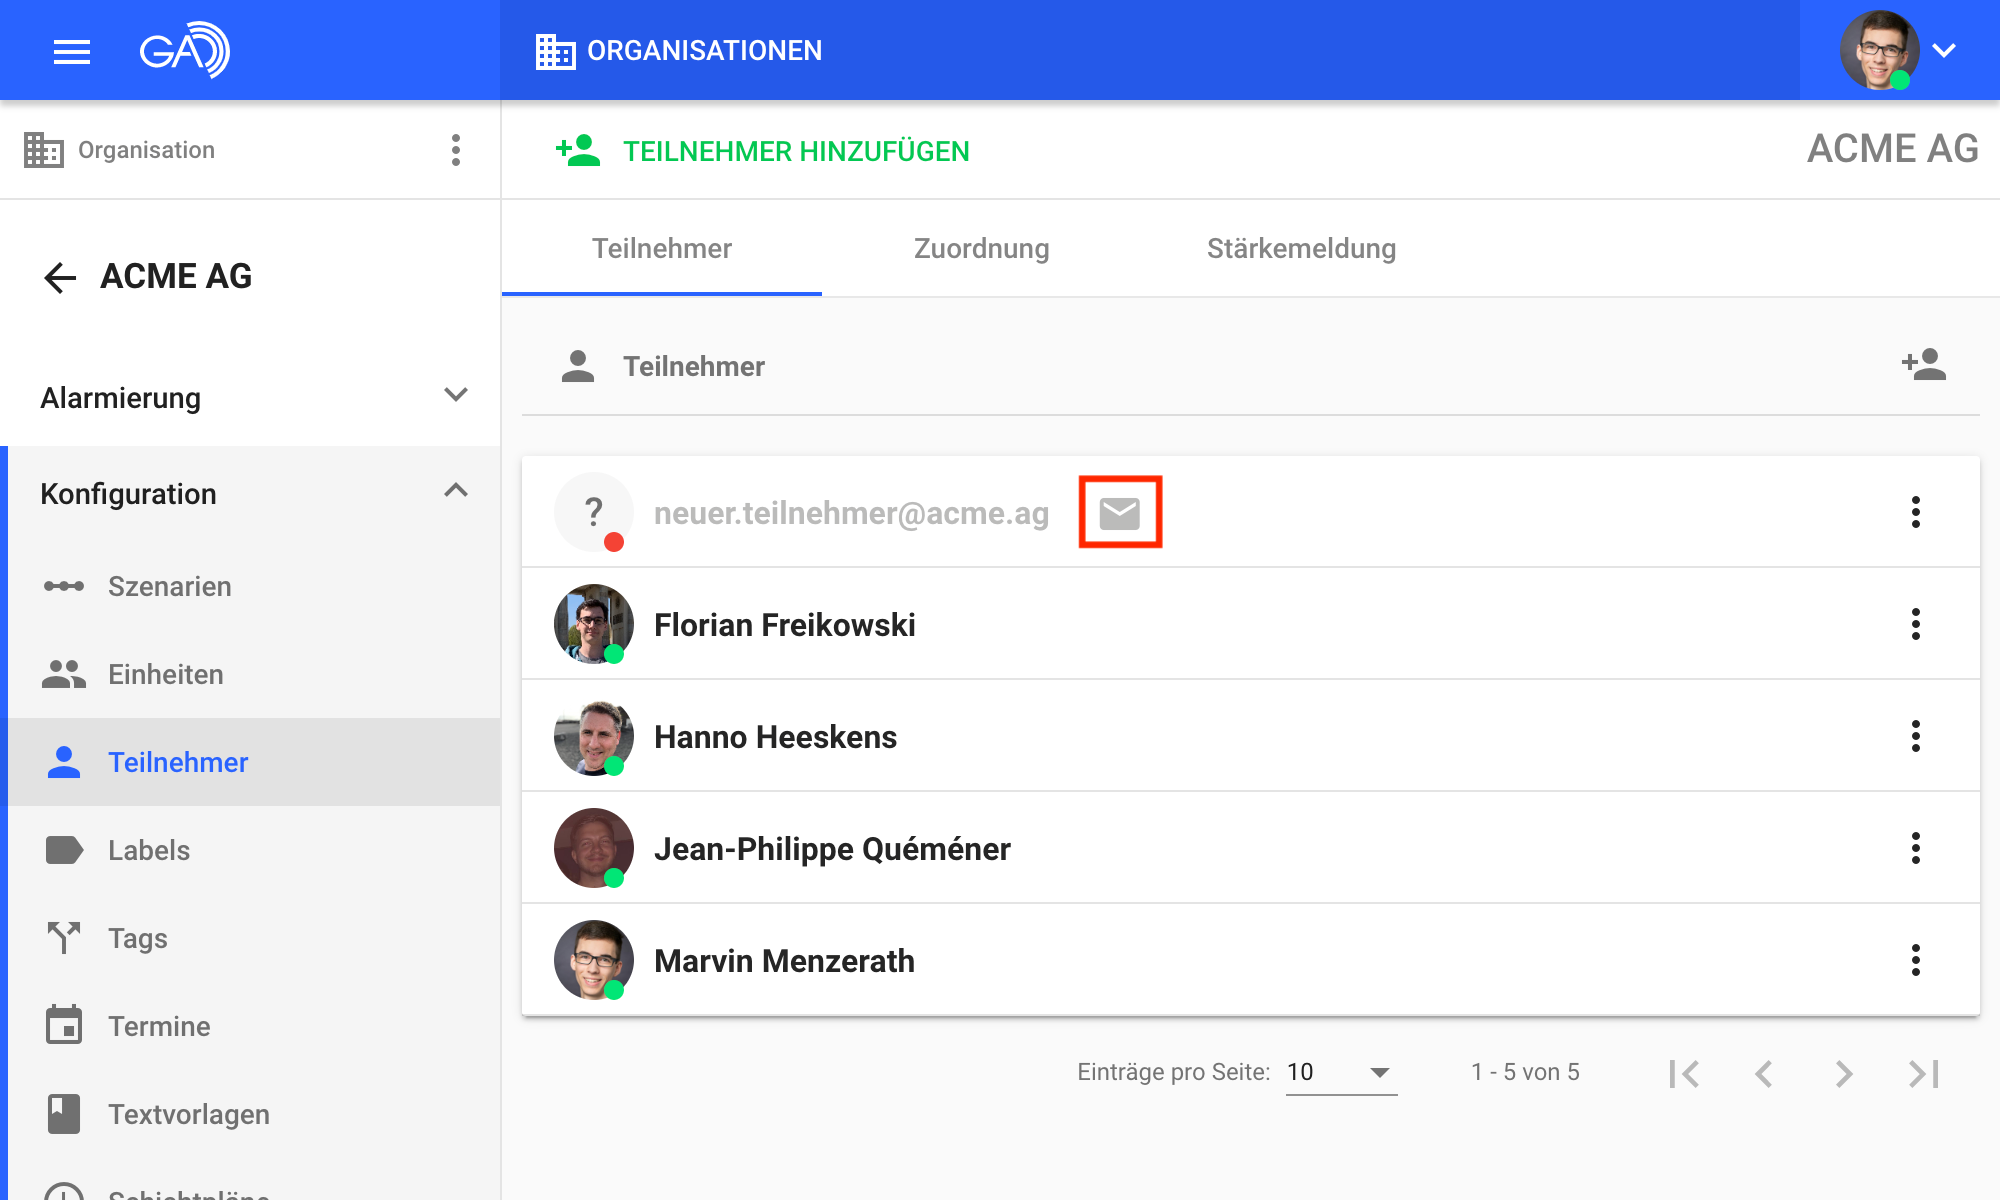
Task: Open three-dot menu for Marvin Menzerath
Action: tap(1915, 960)
